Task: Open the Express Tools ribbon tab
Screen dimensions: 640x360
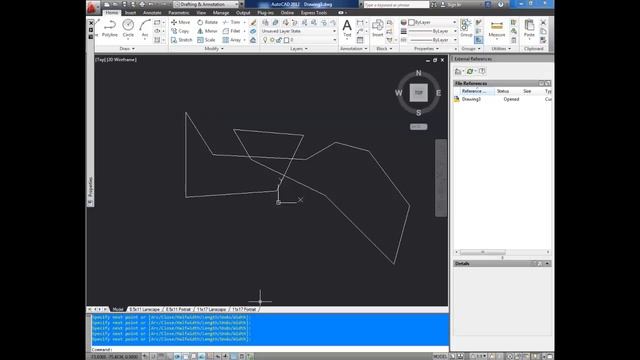Action: coord(314,13)
